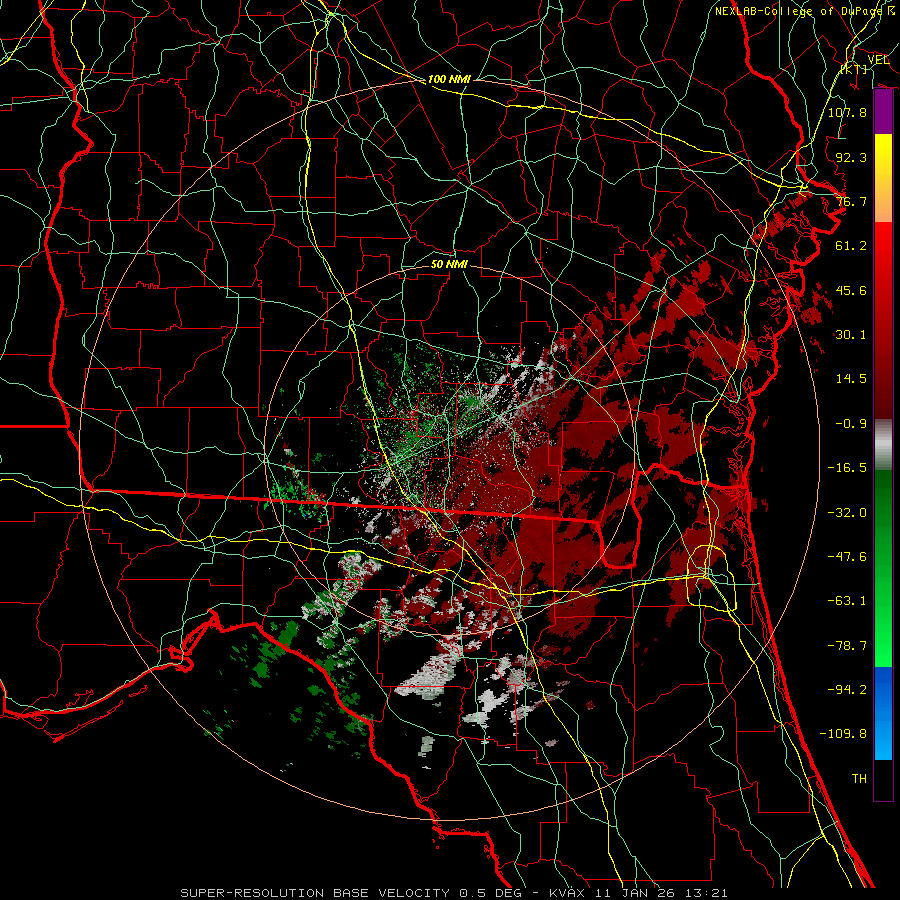Click the 14.5 legend value

(851, 379)
